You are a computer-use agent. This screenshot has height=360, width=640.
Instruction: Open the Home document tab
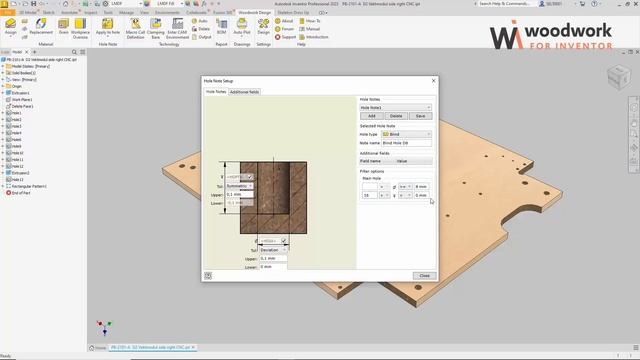pyautogui.click(x=98, y=348)
